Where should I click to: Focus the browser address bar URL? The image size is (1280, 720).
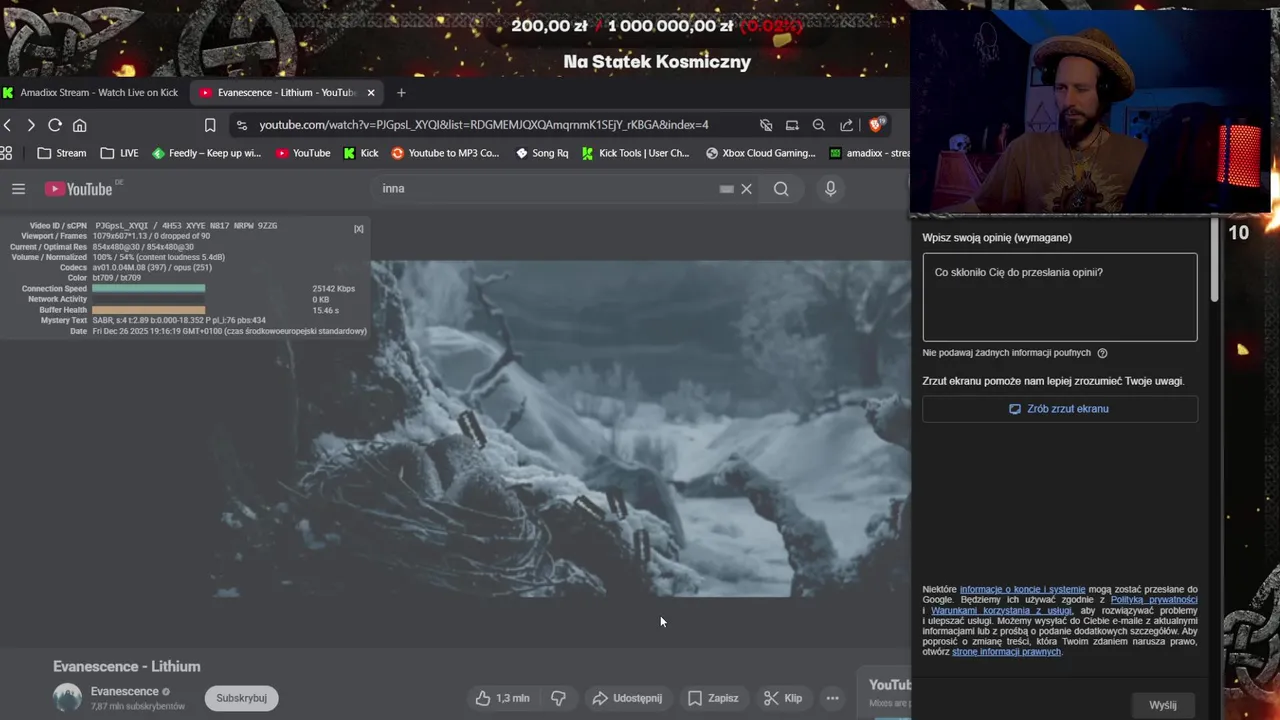point(484,125)
